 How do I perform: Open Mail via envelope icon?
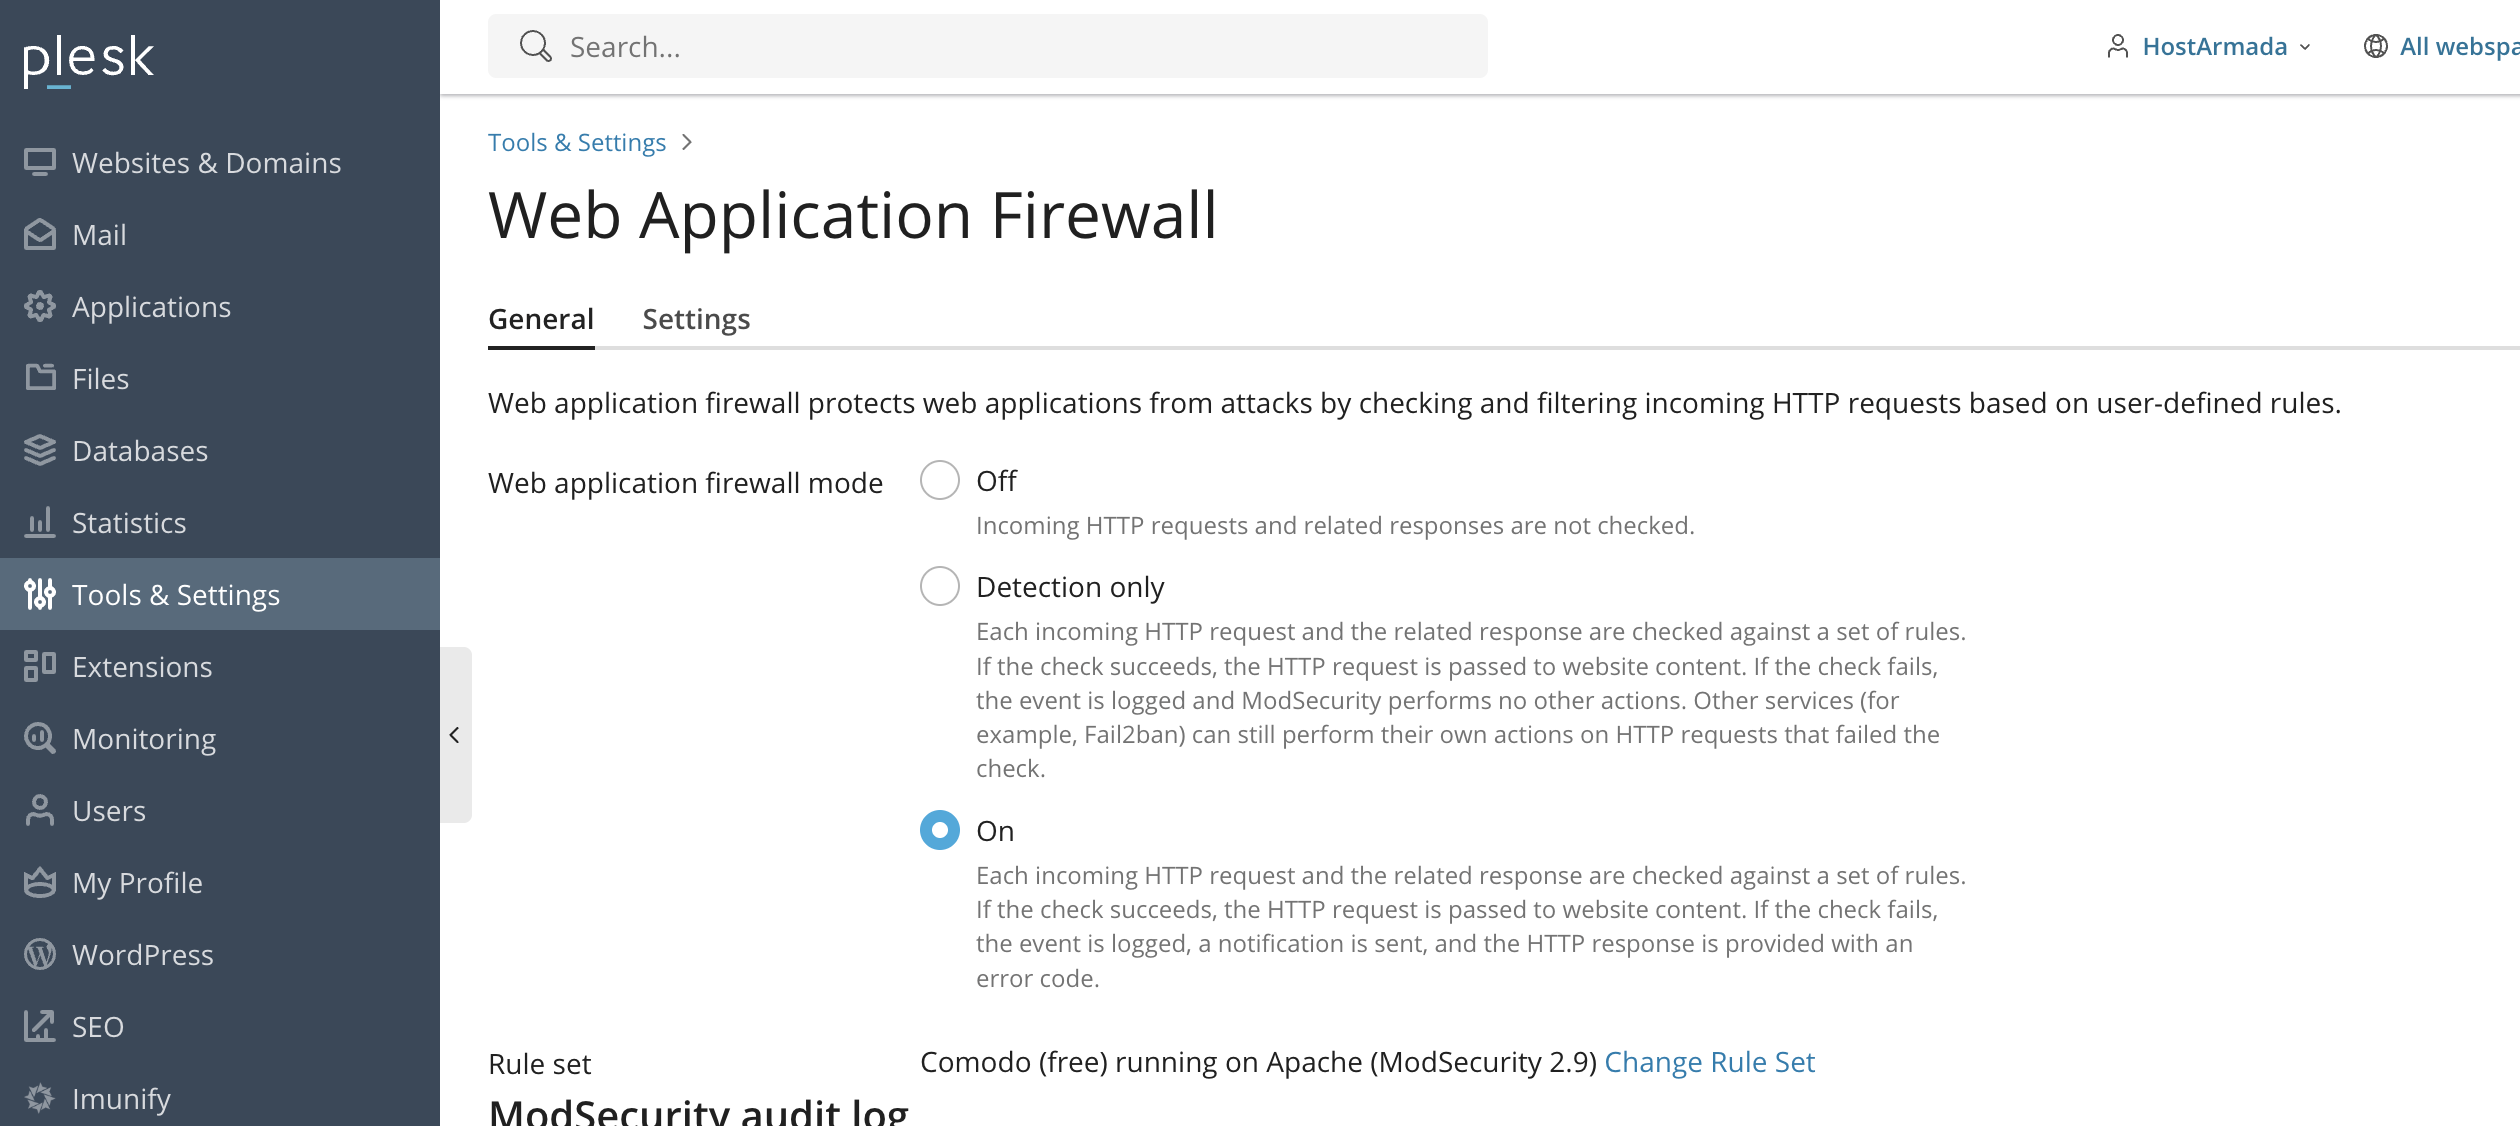40,234
